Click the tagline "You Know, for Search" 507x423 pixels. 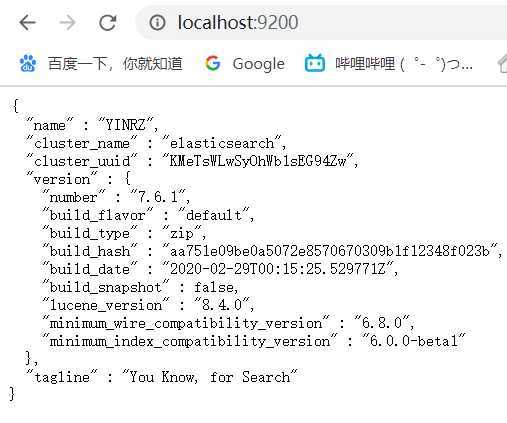pyautogui.click(x=210, y=377)
